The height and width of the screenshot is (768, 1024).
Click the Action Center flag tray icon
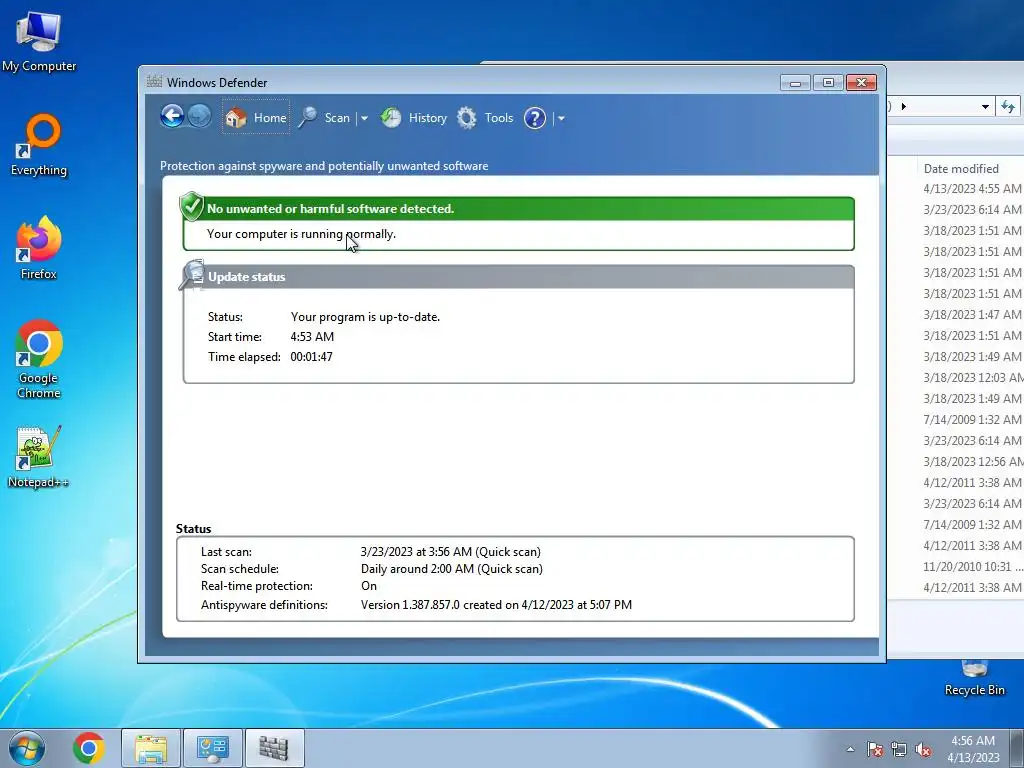(x=875, y=749)
